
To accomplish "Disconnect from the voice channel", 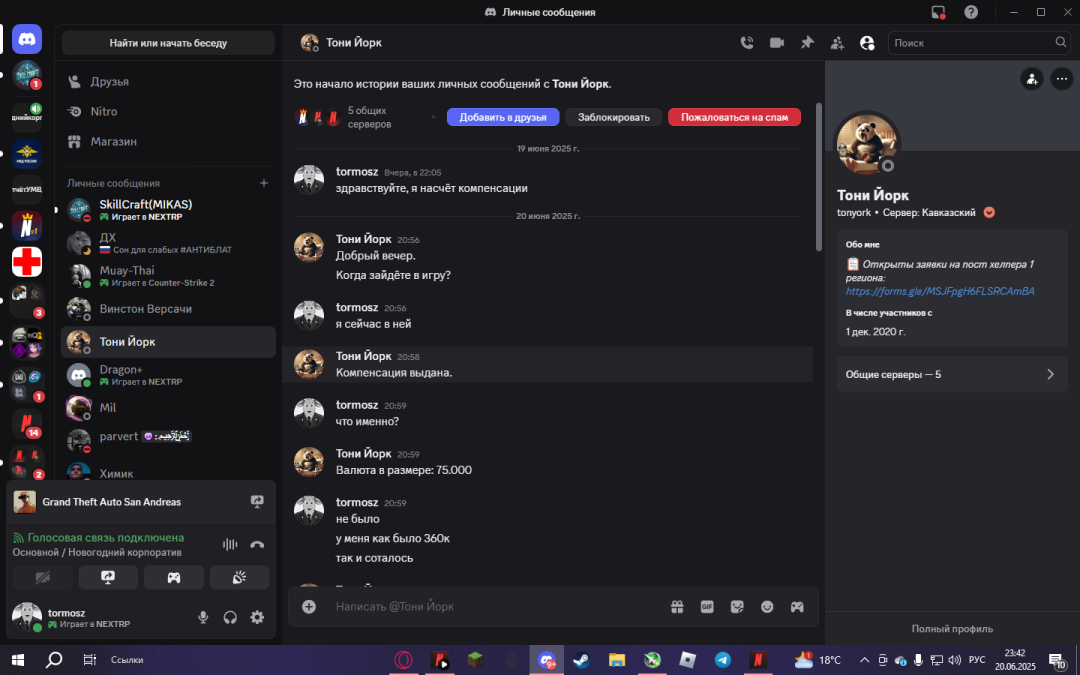I will [x=257, y=544].
